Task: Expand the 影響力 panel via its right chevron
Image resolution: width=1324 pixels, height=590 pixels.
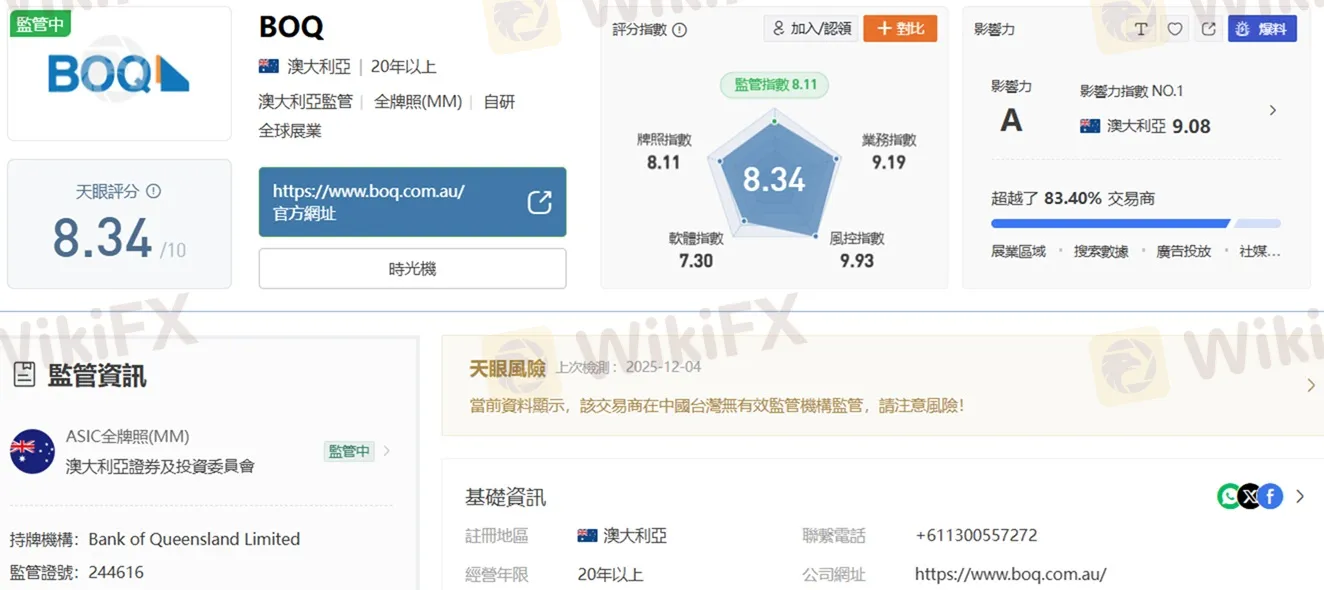Action: (x=1272, y=111)
